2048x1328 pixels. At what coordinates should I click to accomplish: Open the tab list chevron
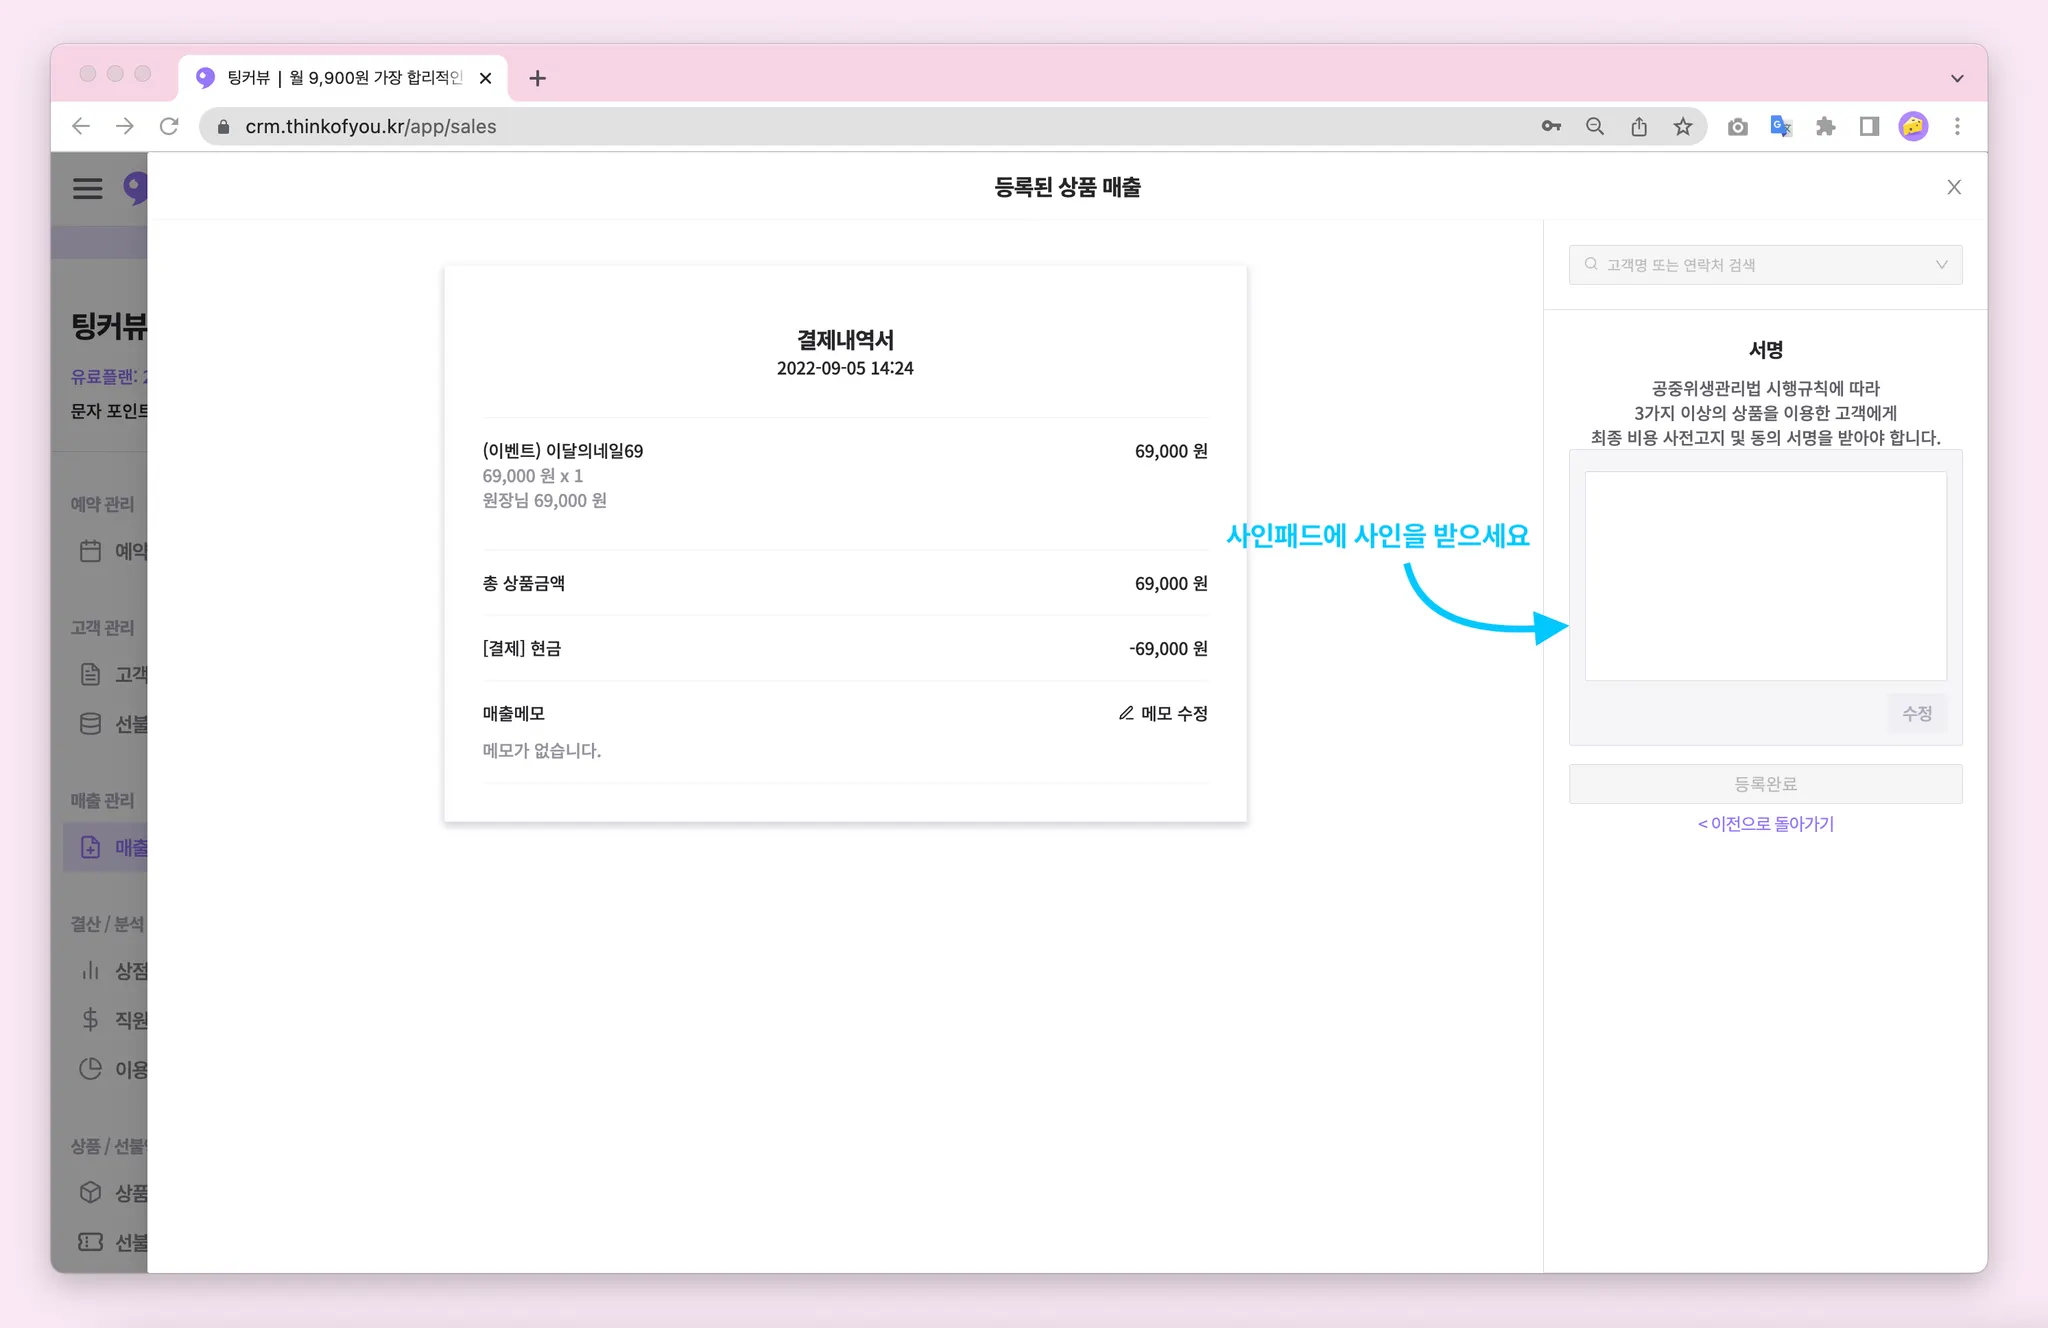point(1957,78)
